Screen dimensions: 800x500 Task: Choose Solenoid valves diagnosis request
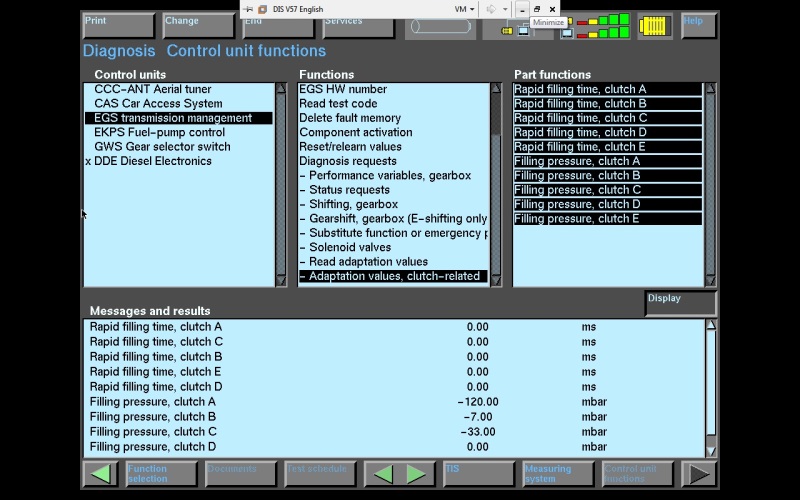350,247
